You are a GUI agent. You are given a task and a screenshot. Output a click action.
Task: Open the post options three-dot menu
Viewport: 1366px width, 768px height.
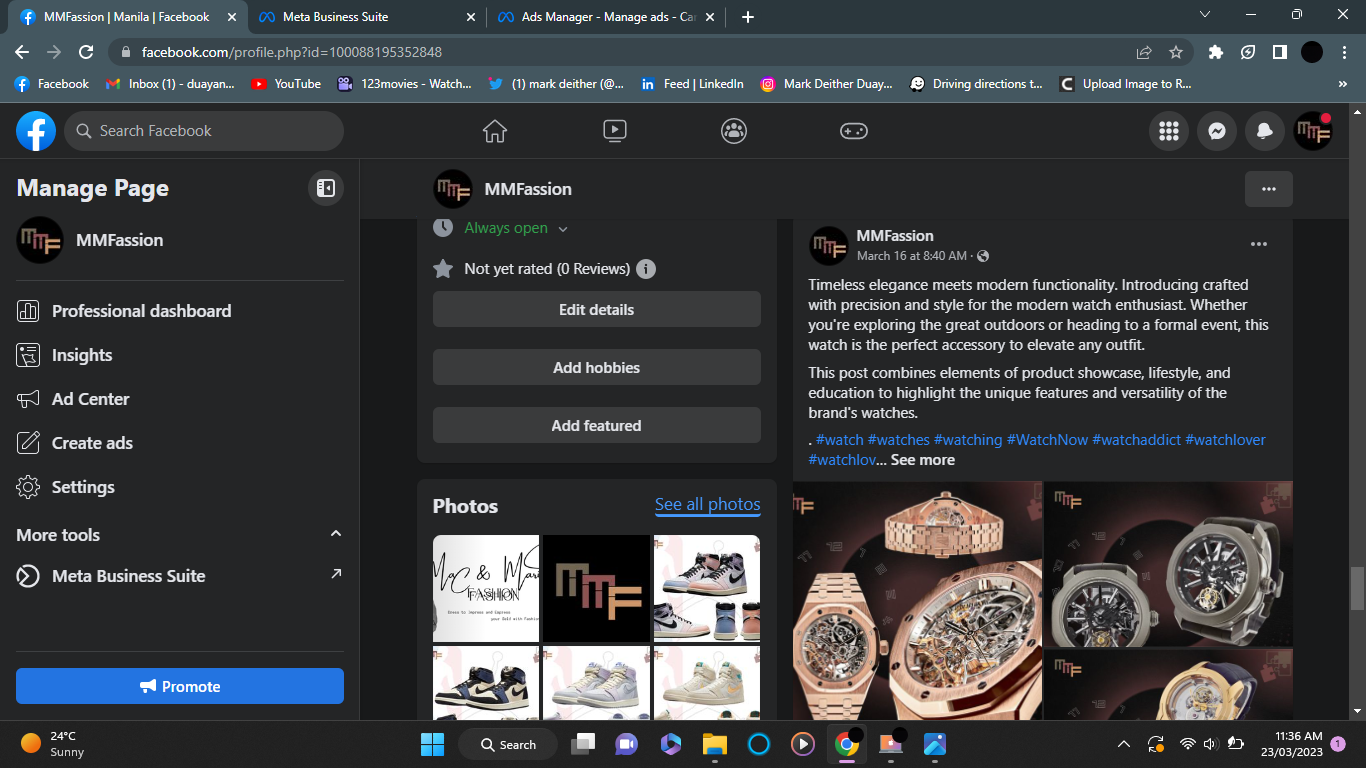coord(1259,244)
